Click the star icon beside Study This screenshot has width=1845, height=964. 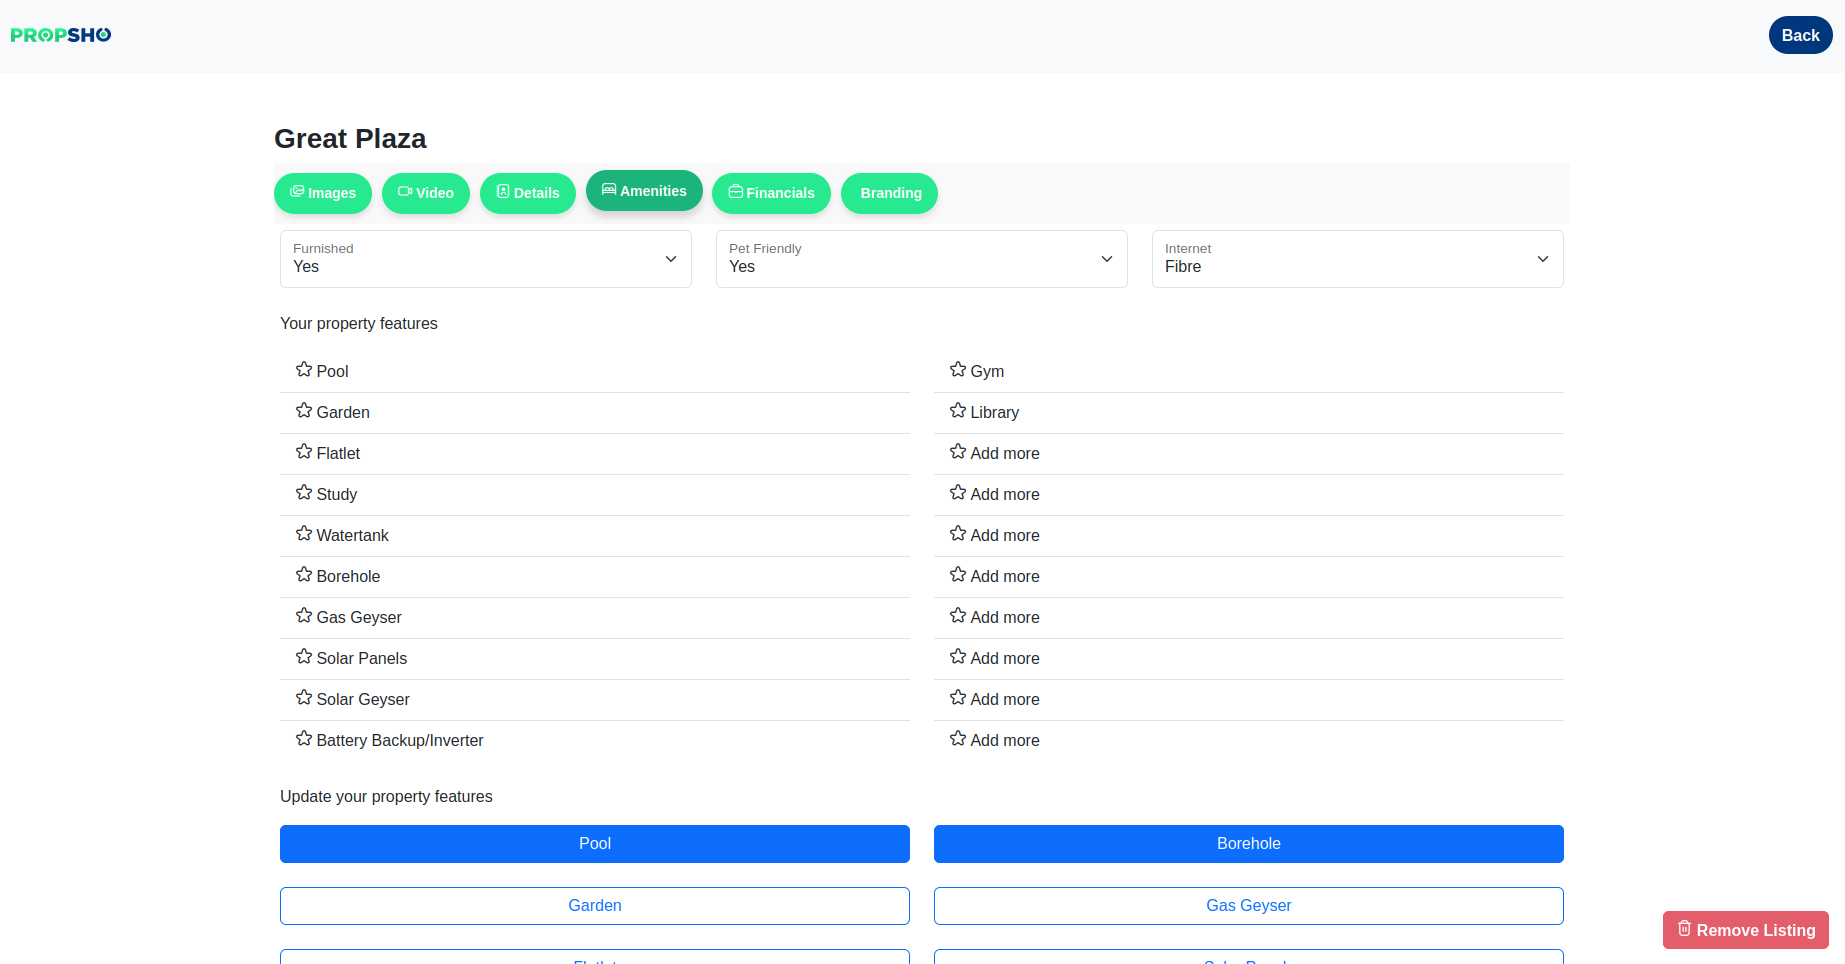(304, 492)
